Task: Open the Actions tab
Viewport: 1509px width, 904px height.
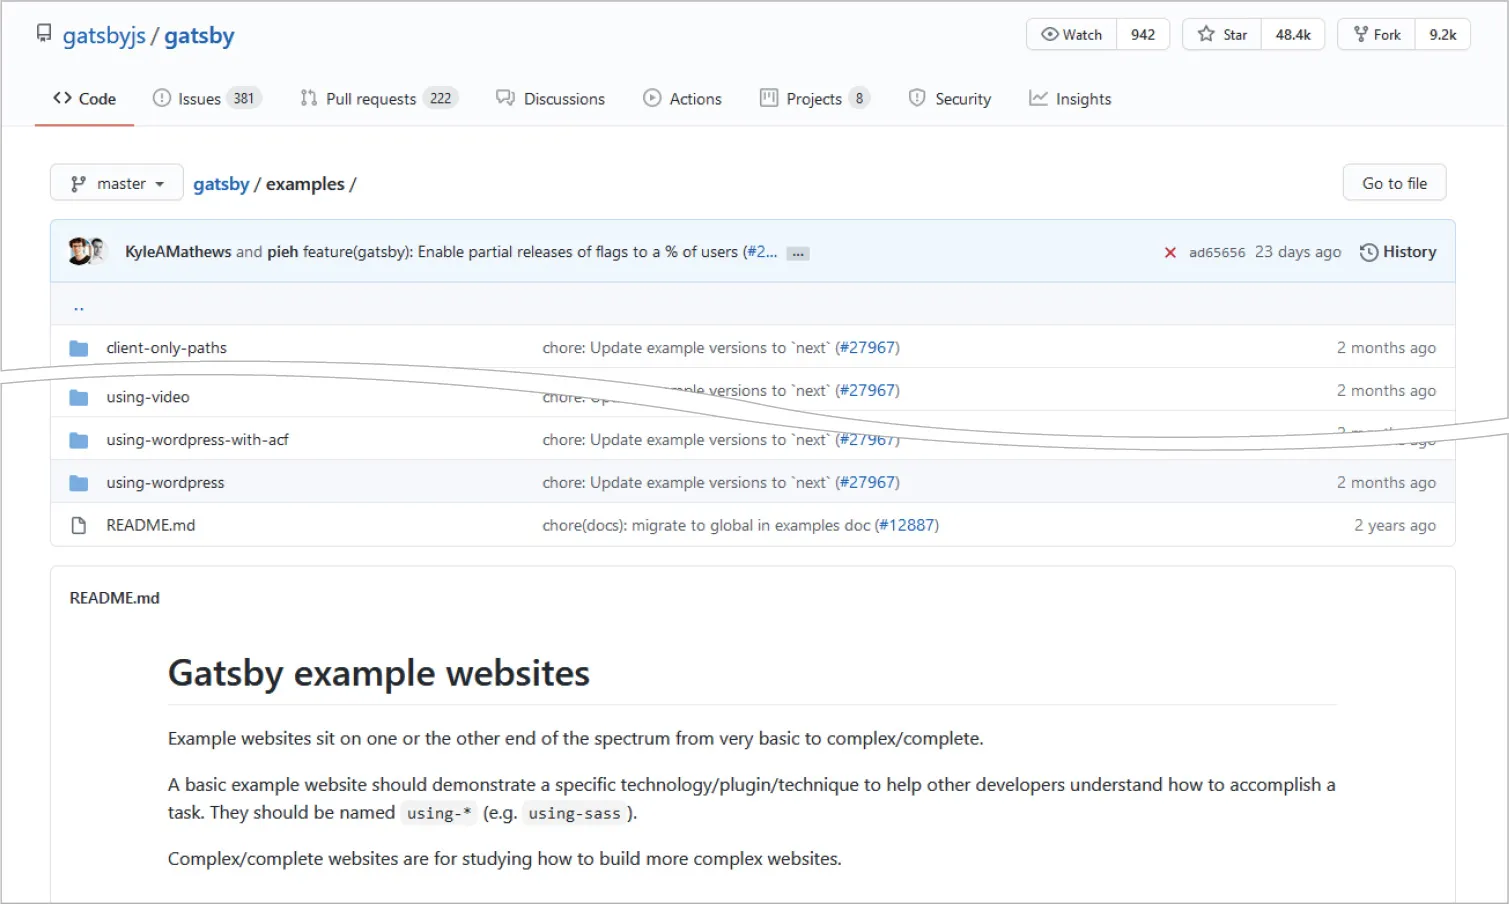Action: [x=682, y=98]
